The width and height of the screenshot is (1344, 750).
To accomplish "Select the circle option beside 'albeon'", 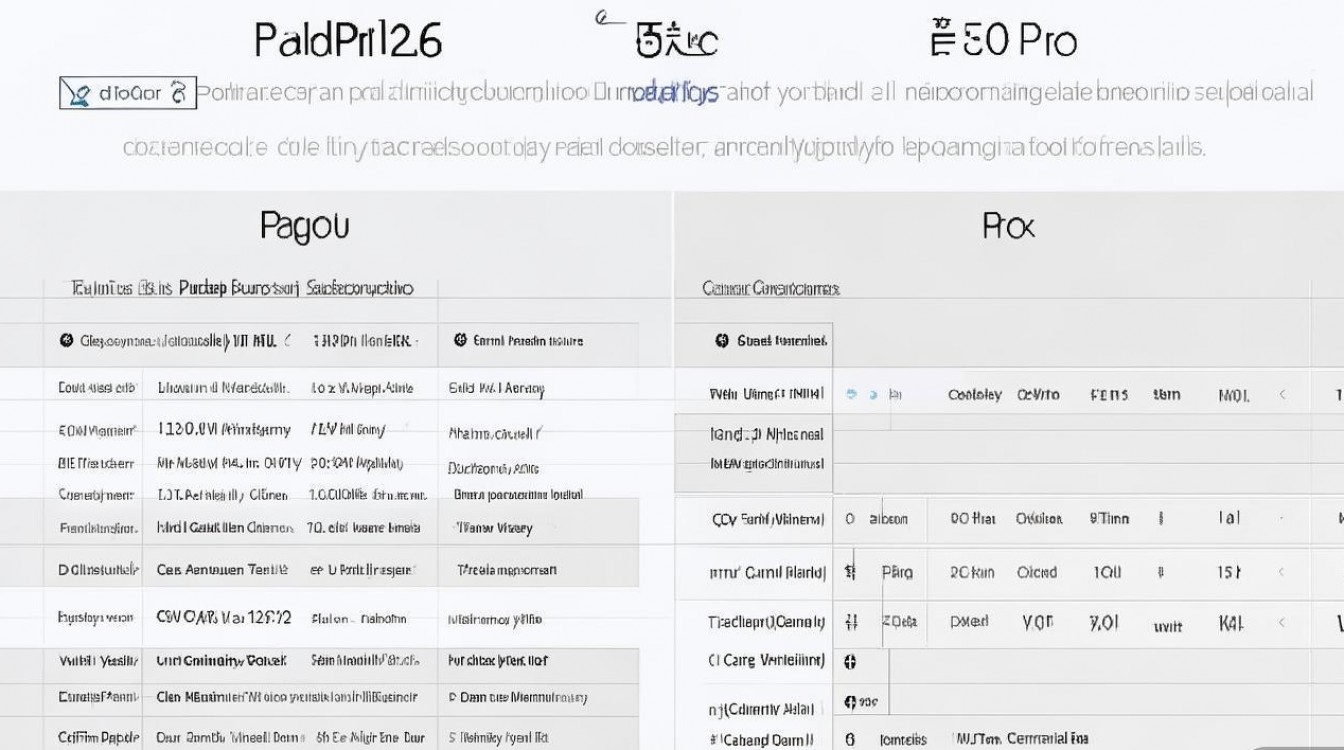I will pyautogui.click(x=850, y=519).
